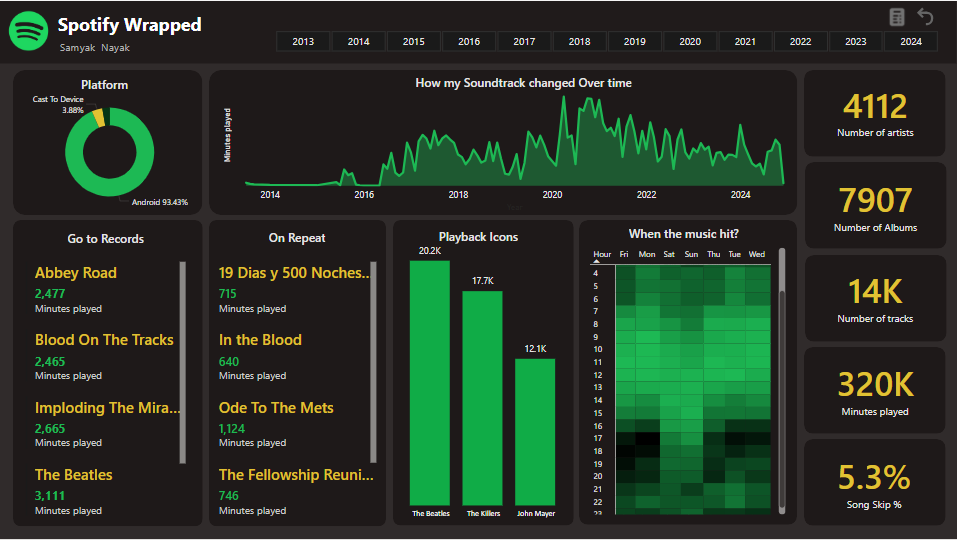Click the 17.7K data label
Screen dimensions: 957x540
[482, 281]
